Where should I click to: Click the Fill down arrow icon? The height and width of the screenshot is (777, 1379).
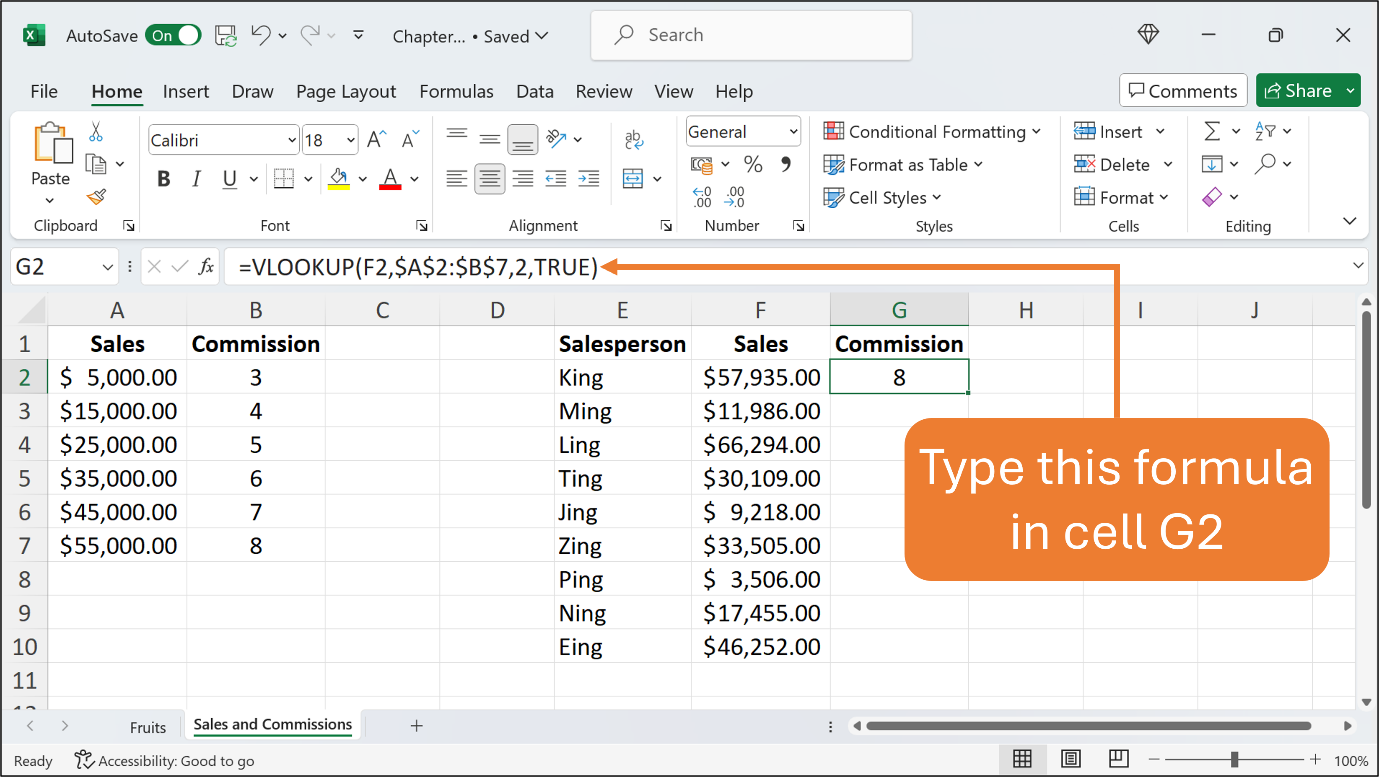click(x=1212, y=163)
